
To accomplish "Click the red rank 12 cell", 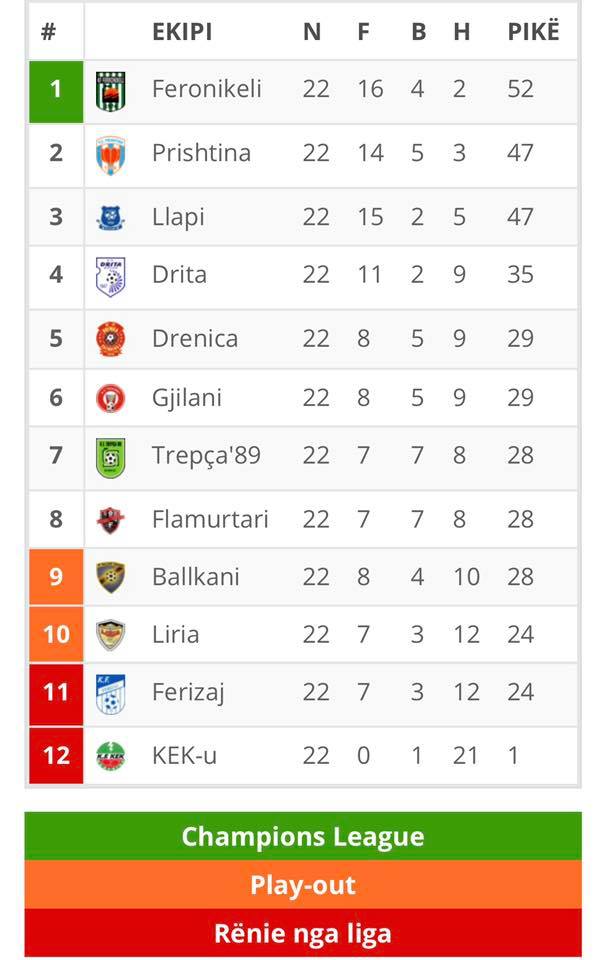I will (x=56, y=756).
